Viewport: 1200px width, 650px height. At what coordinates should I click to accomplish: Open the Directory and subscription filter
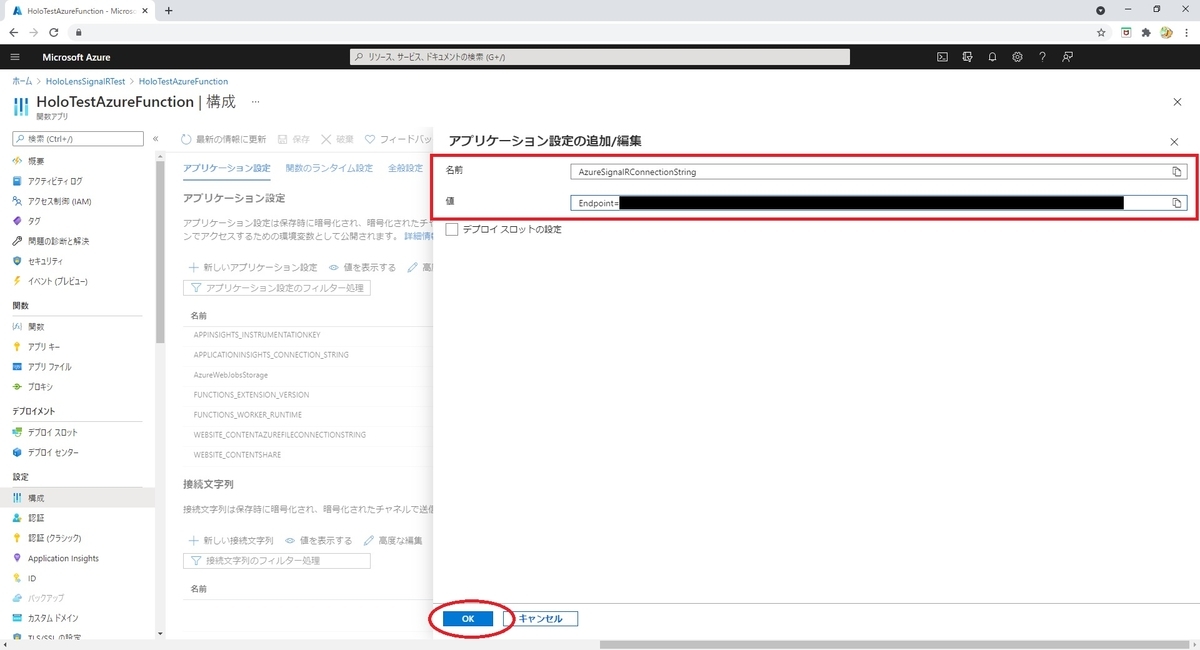point(967,57)
